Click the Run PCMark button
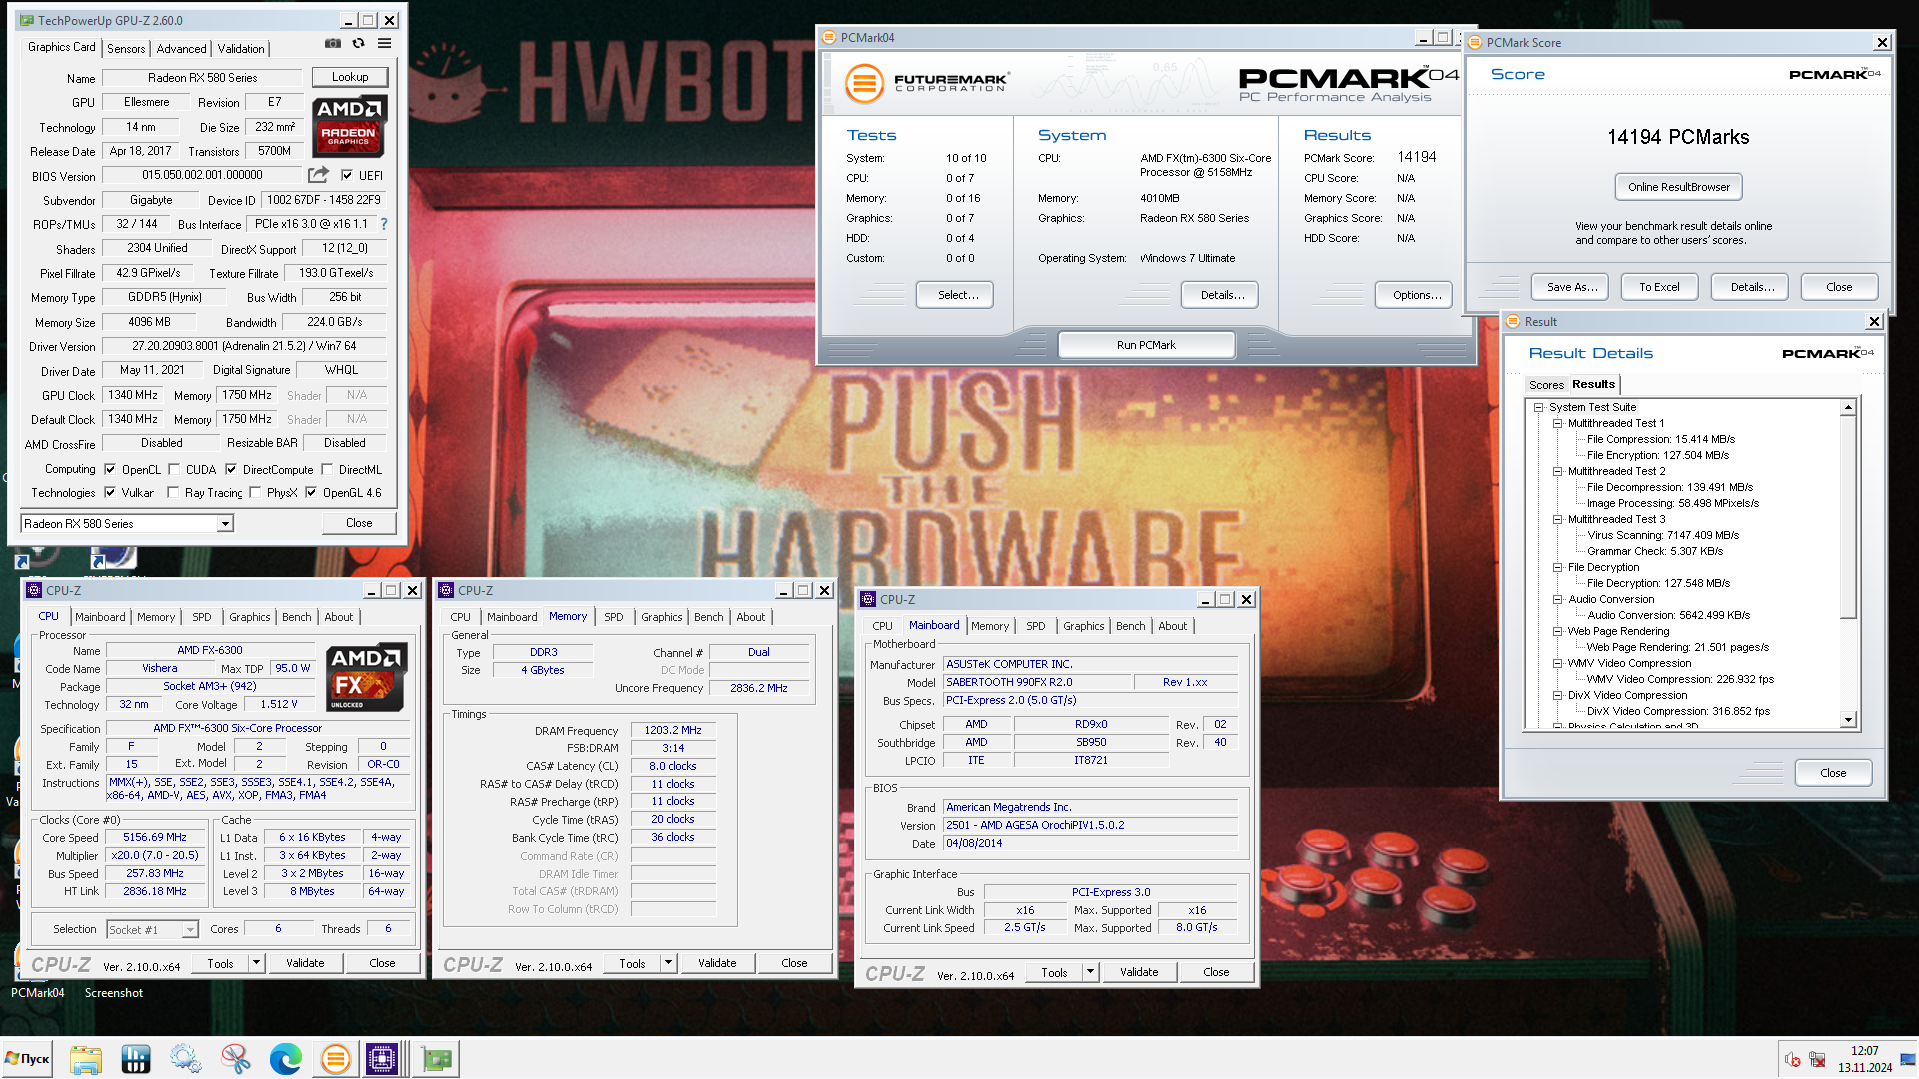Screen dimensions: 1919x1079 coord(1146,345)
